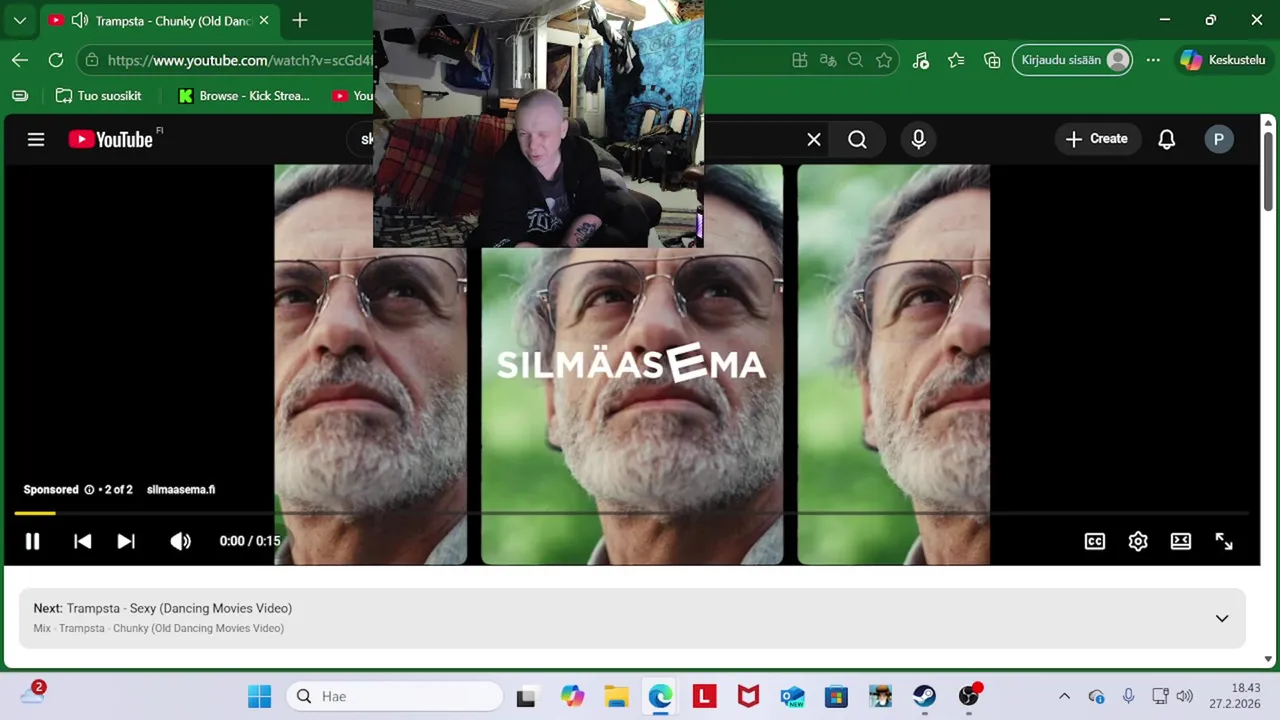1280x720 pixels.
Task: Launch Copilot from taskbar
Action: click(x=572, y=696)
